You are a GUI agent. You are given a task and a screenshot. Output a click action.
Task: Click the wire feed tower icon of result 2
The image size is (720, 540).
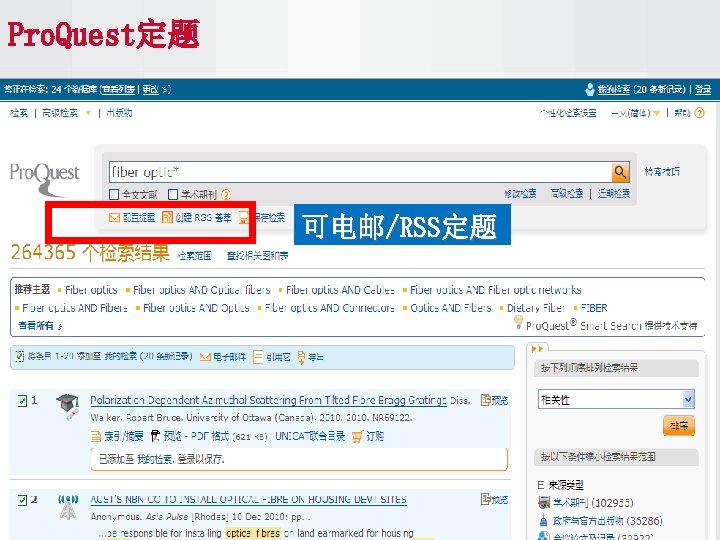pyautogui.click(x=68, y=506)
